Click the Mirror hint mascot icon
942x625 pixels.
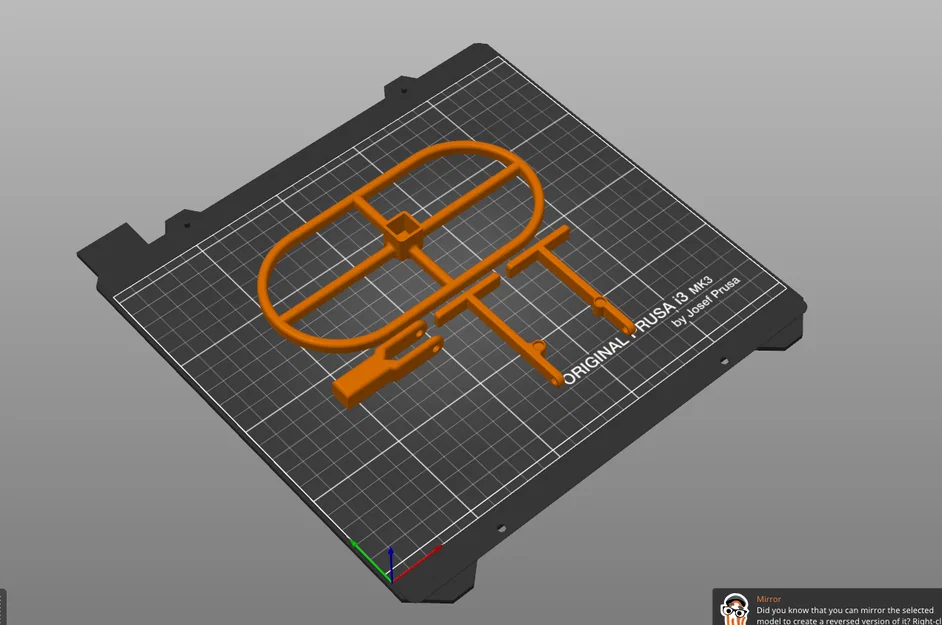coord(735,609)
